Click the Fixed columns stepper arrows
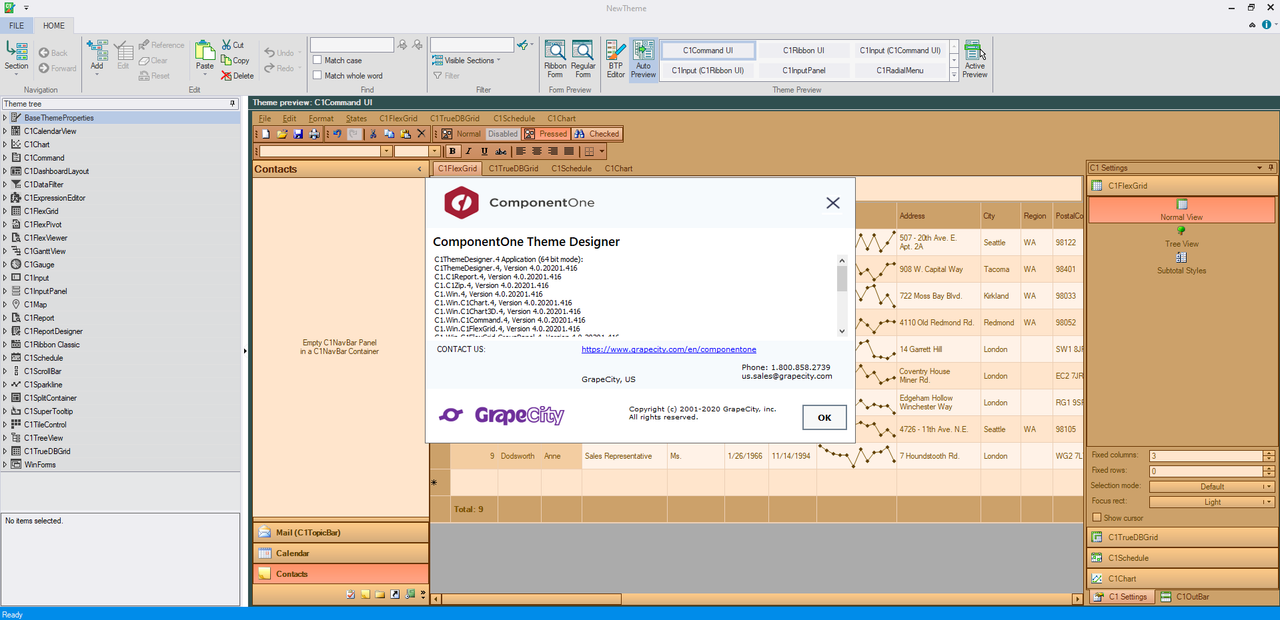1280x620 pixels. pos(1269,455)
